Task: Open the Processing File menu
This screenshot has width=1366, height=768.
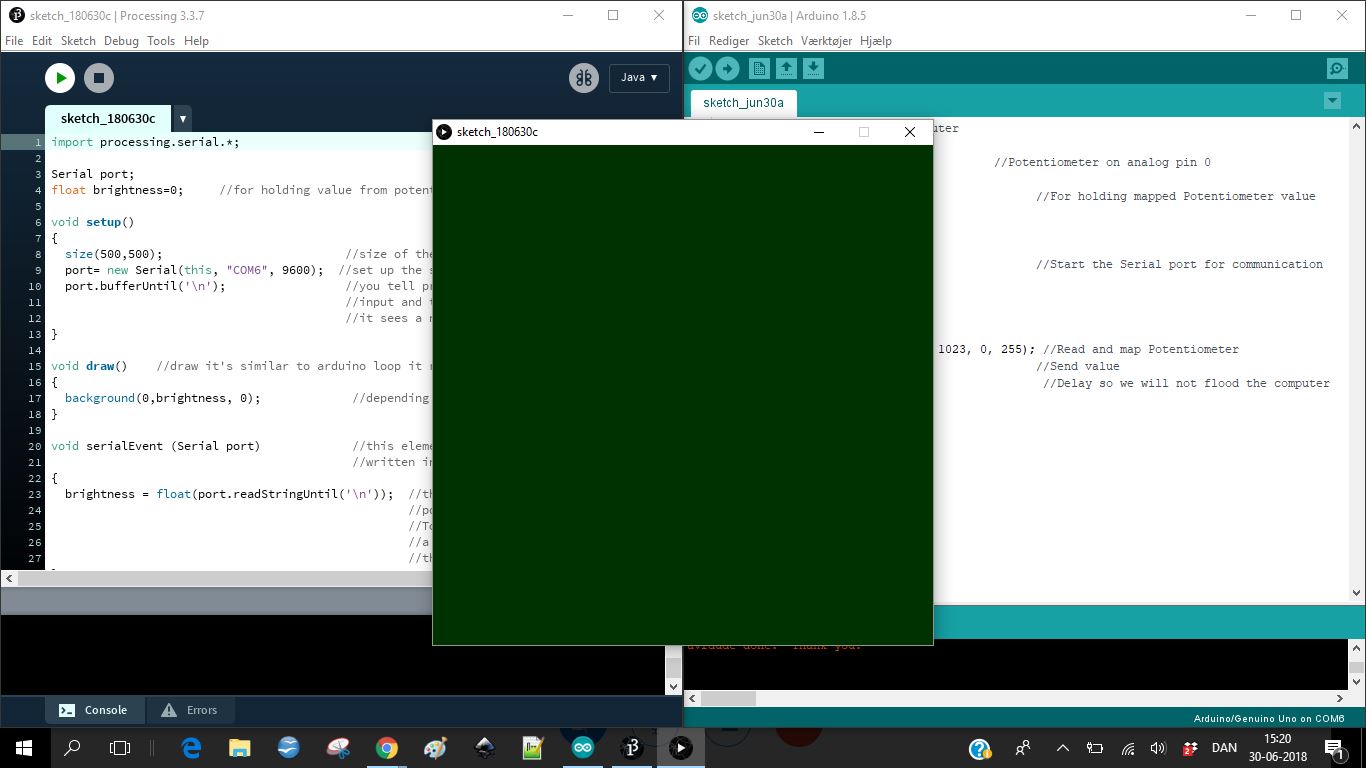Action: click(x=14, y=41)
